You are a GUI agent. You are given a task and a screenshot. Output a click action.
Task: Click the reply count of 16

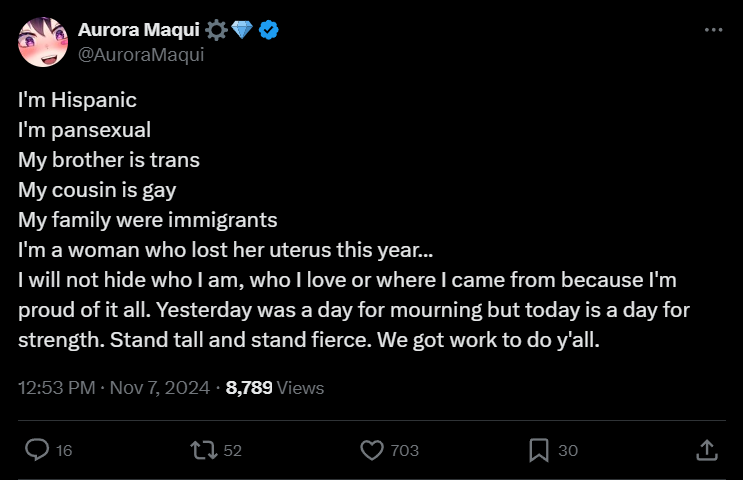64,451
